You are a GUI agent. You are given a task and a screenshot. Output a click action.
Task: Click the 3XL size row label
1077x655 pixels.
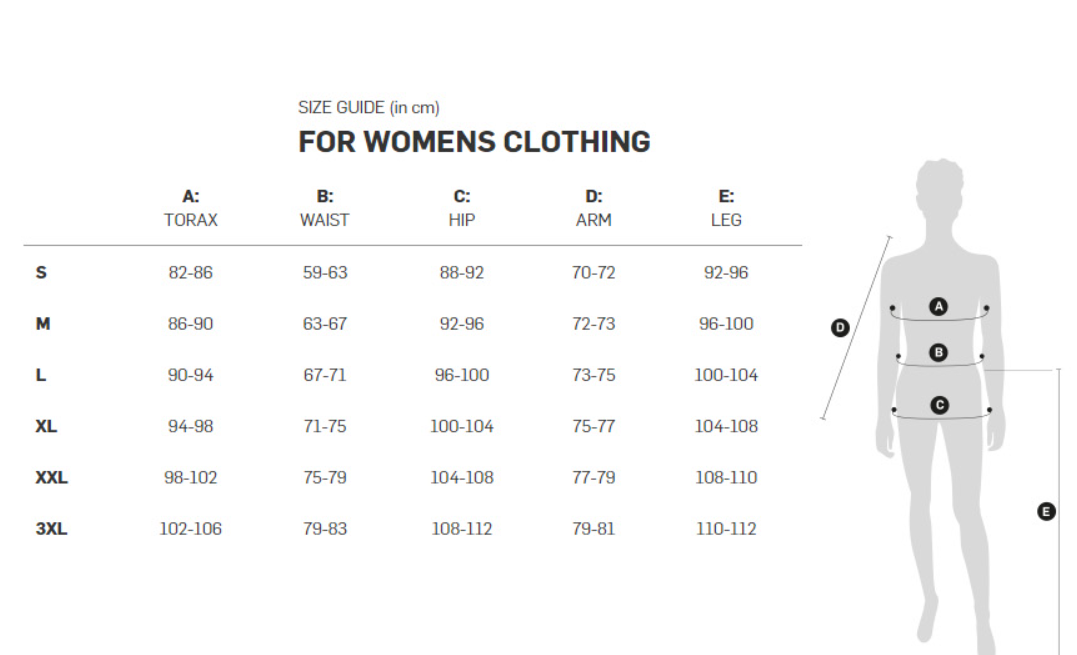pos(52,529)
